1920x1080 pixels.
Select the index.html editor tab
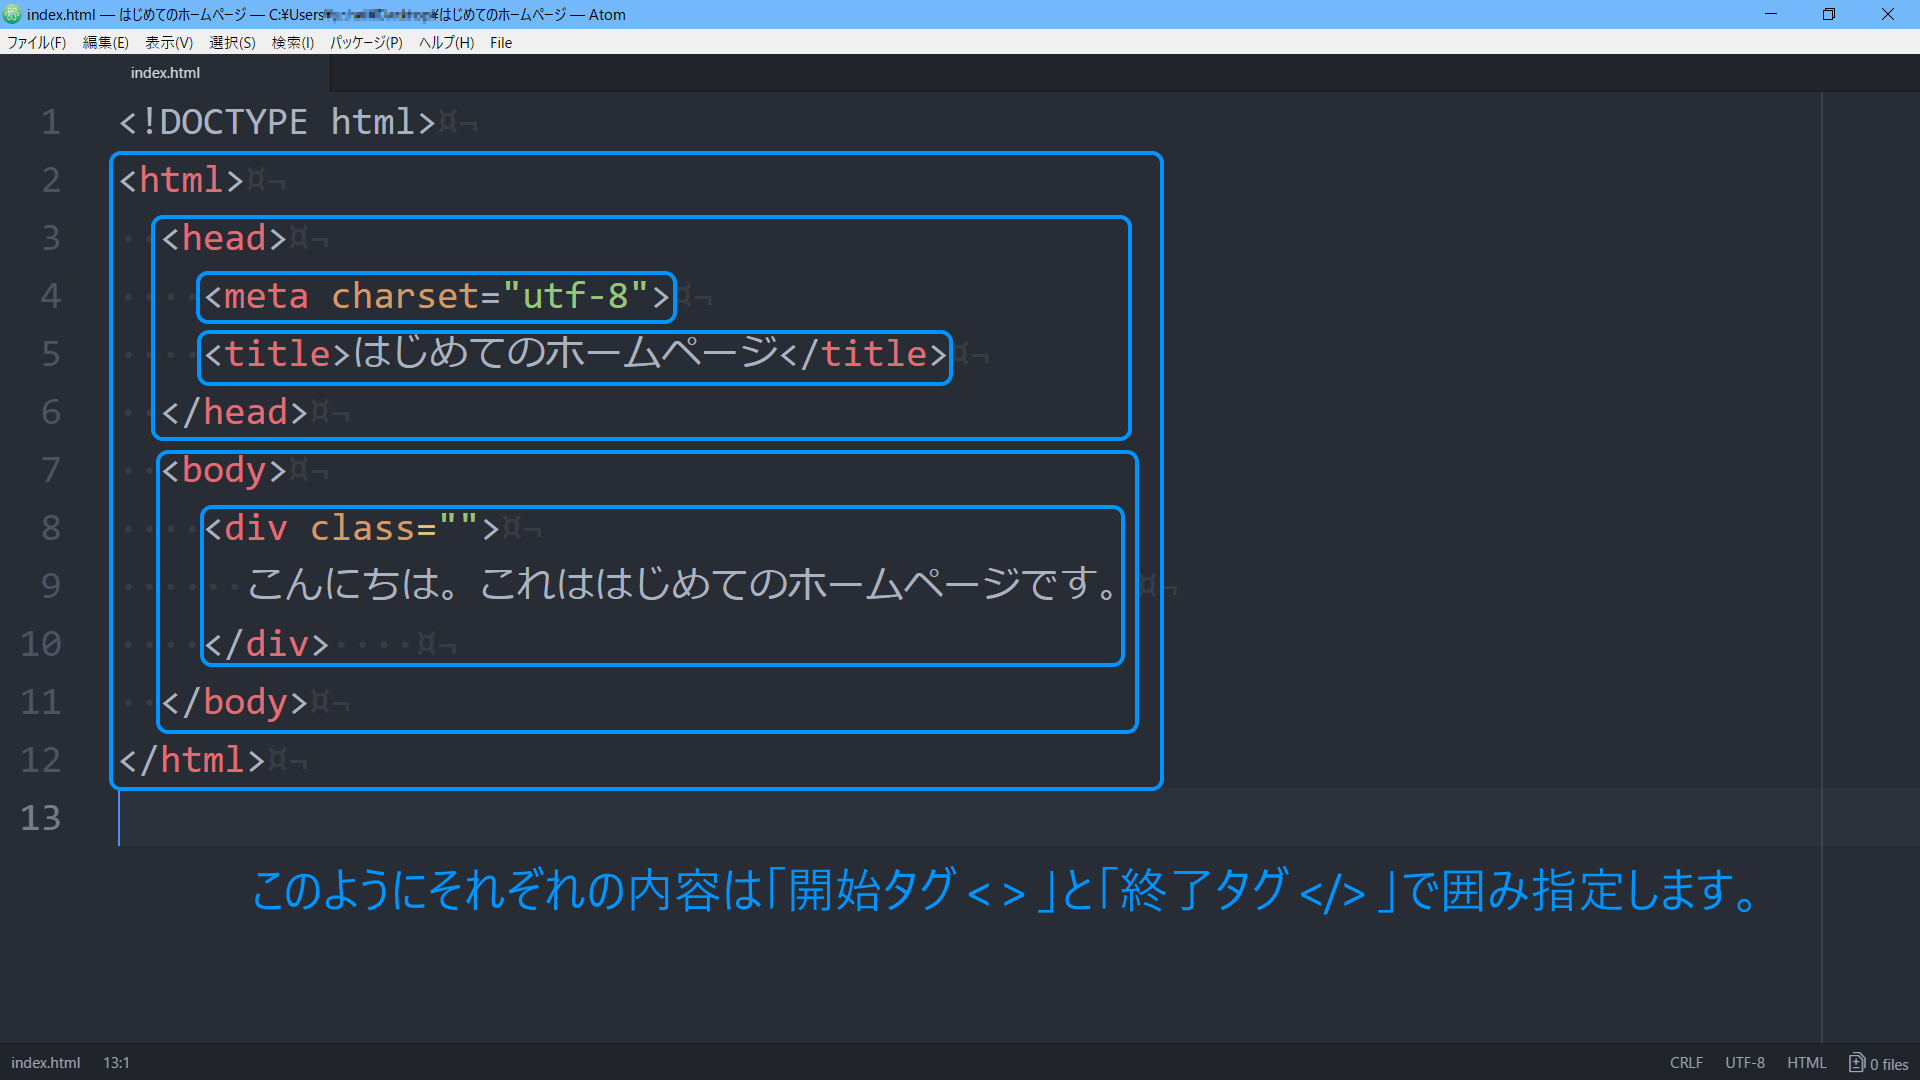click(x=165, y=73)
